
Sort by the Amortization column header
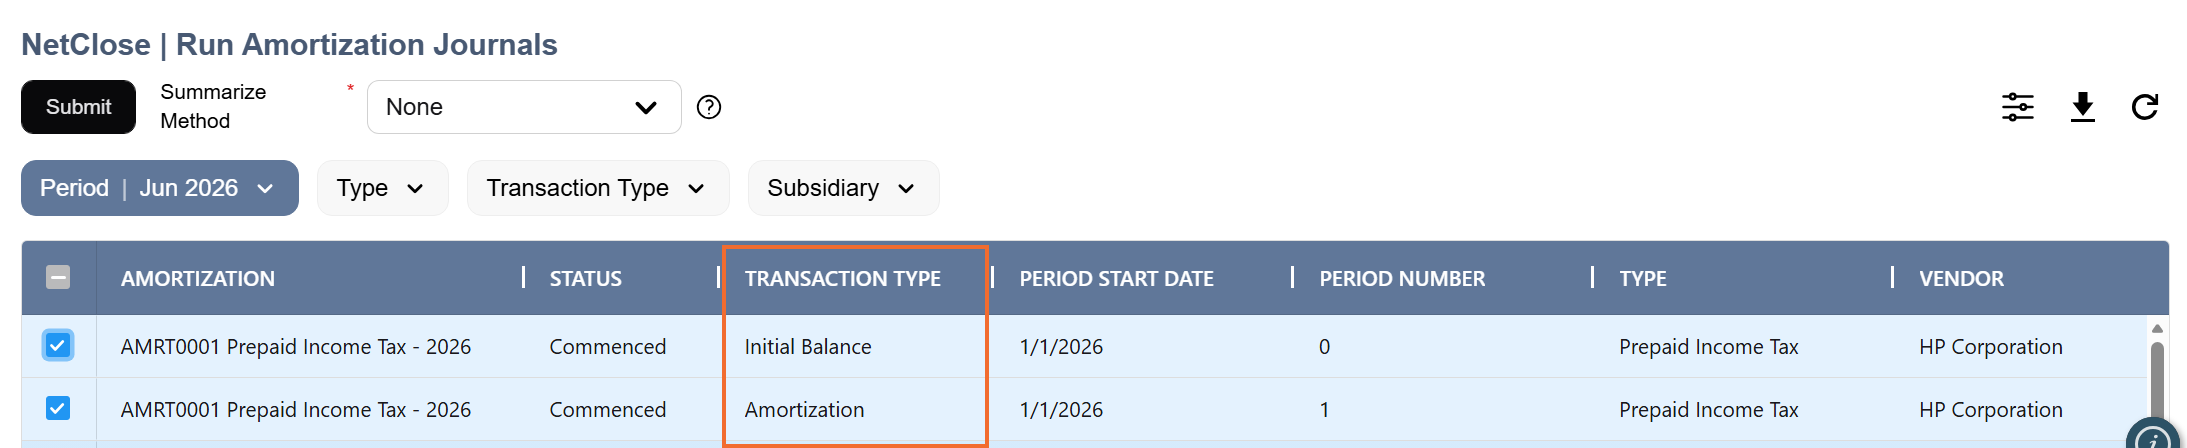(198, 279)
